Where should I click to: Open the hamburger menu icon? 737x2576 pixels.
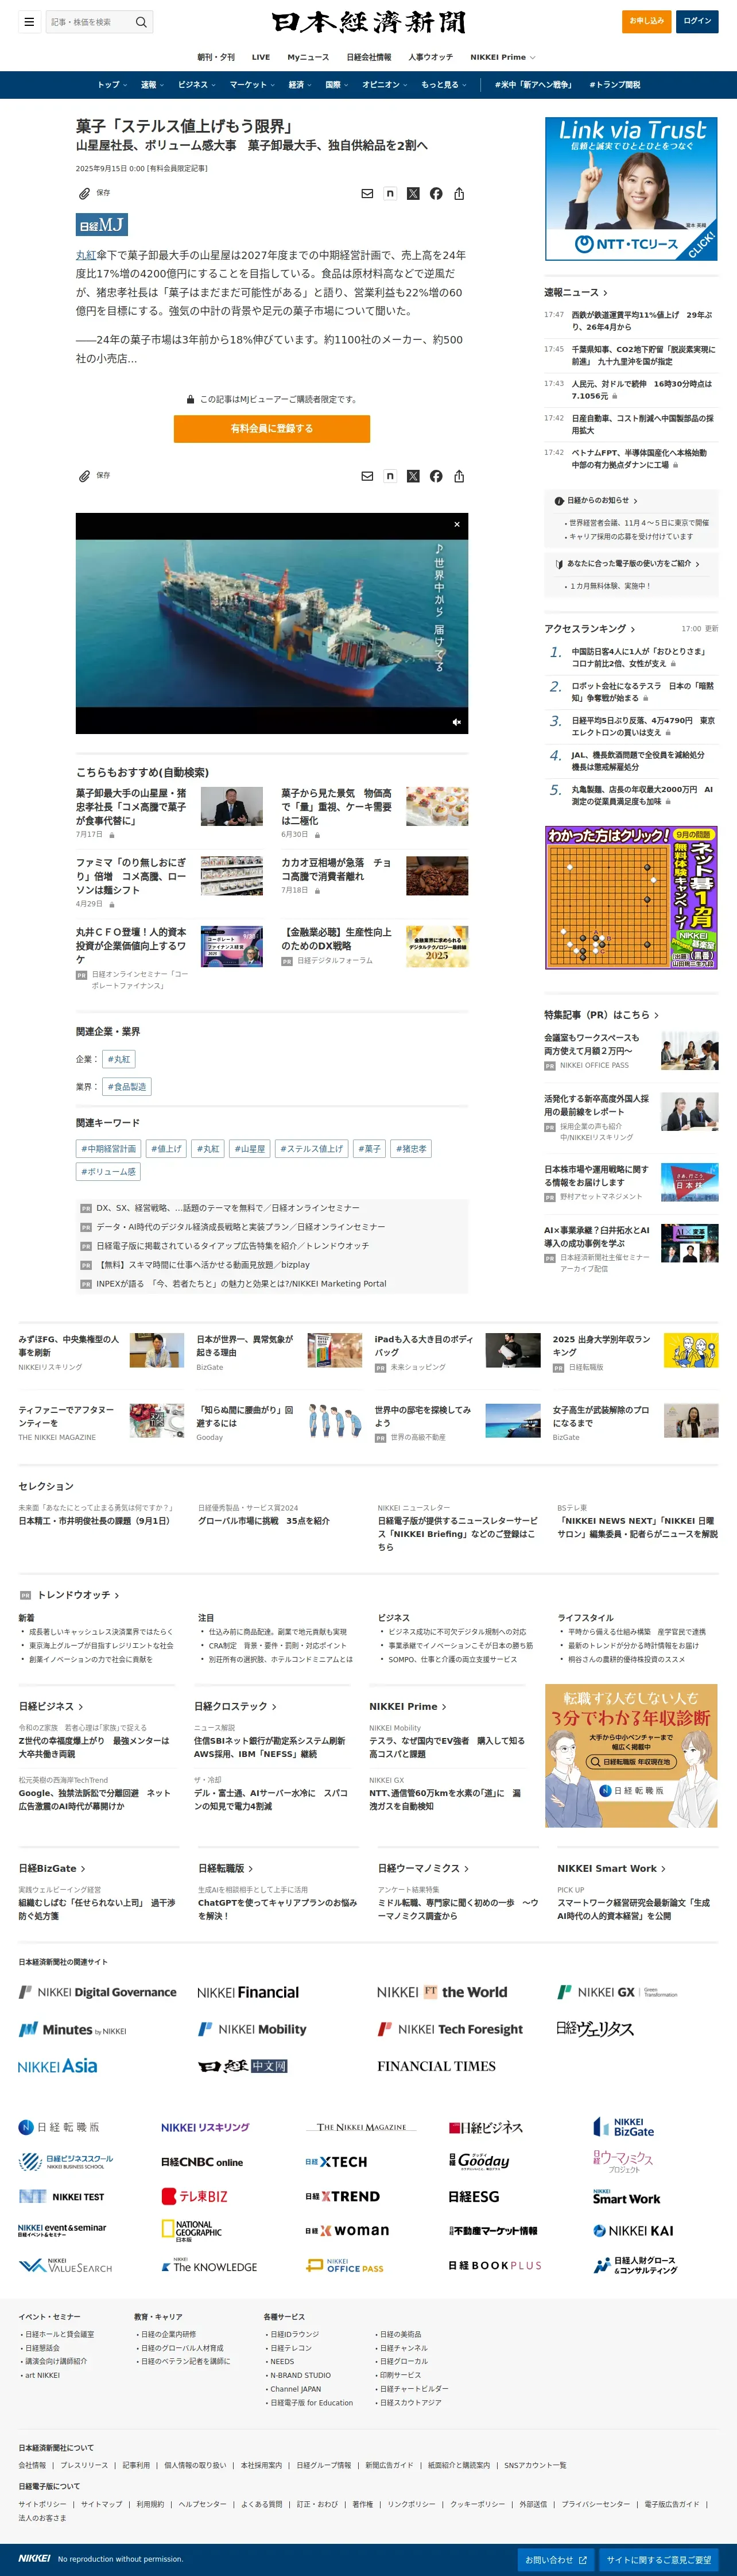point(29,21)
